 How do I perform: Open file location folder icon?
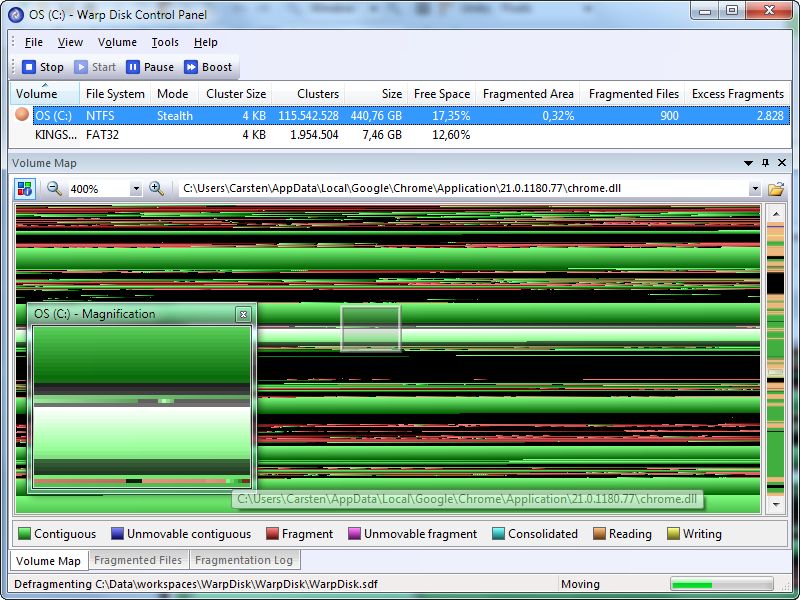tap(776, 189)
